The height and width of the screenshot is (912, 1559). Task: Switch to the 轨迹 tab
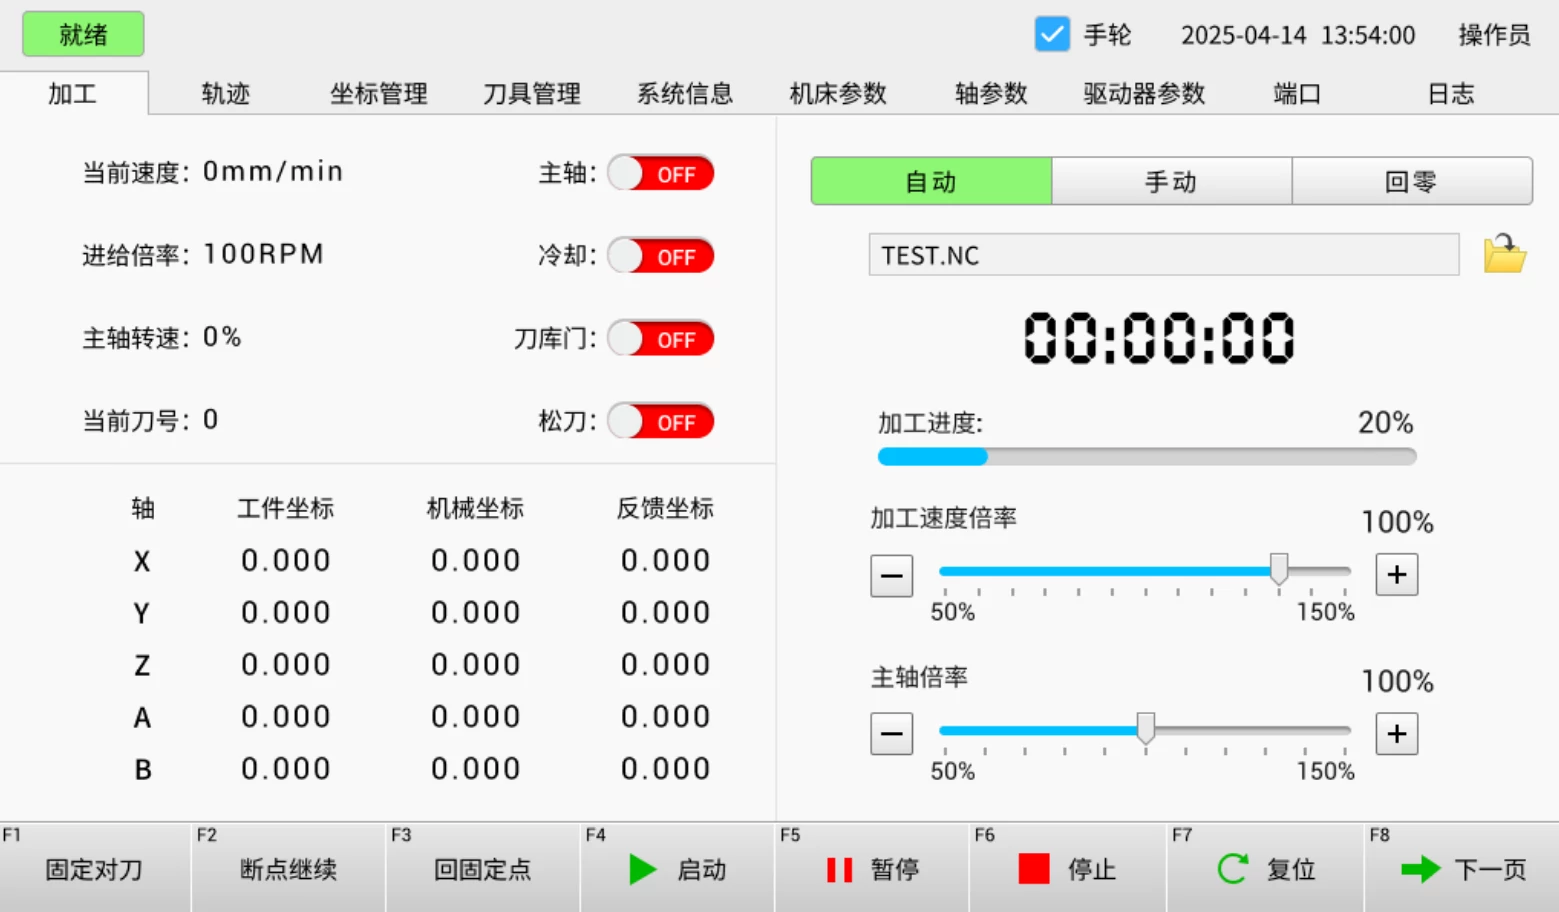click(x=226, y=94)
